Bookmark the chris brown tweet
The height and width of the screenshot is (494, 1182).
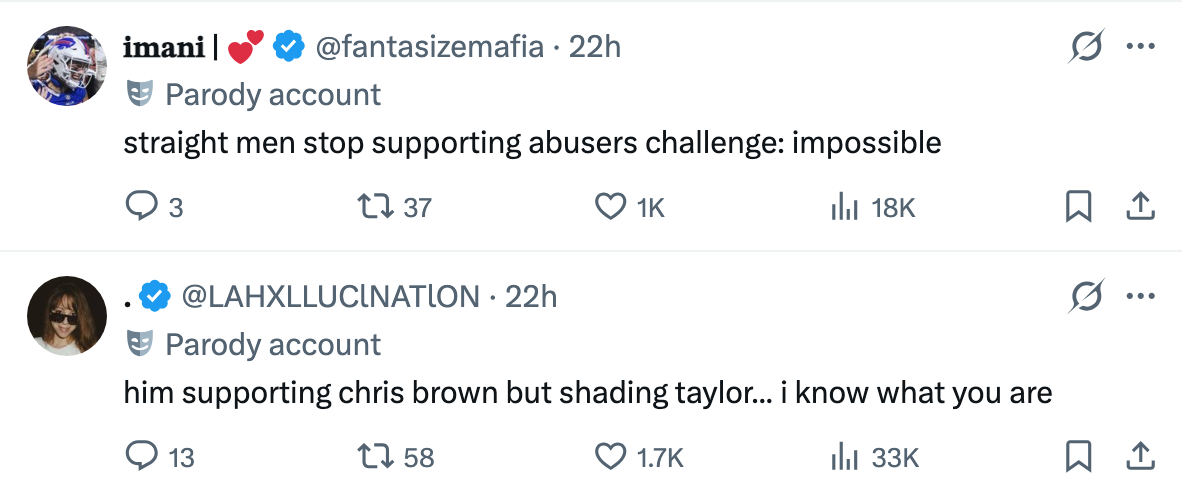(1078, 457)
